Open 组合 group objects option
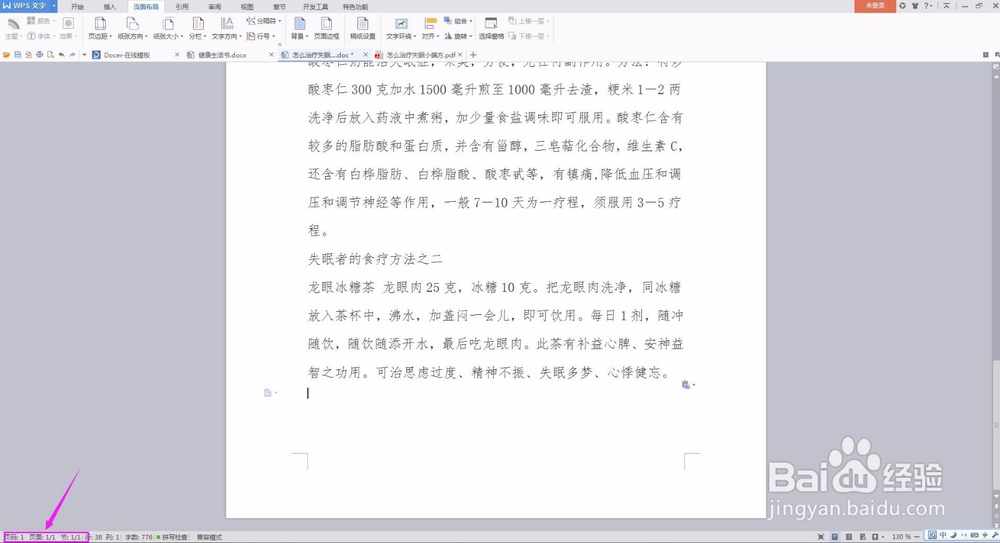This screenshot has height=543, width=1000. click(x=459, y=21)
